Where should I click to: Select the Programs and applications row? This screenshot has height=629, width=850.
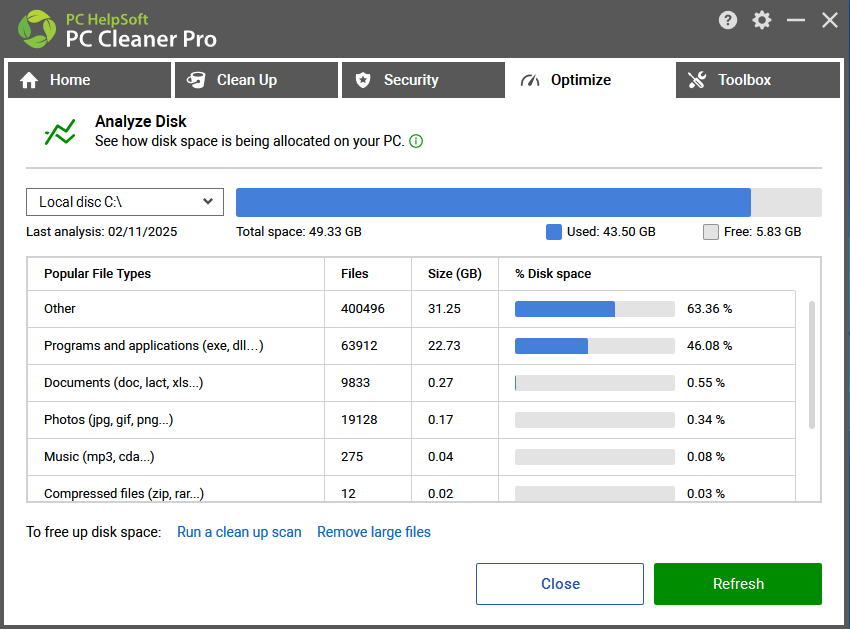tap(411, 346)
